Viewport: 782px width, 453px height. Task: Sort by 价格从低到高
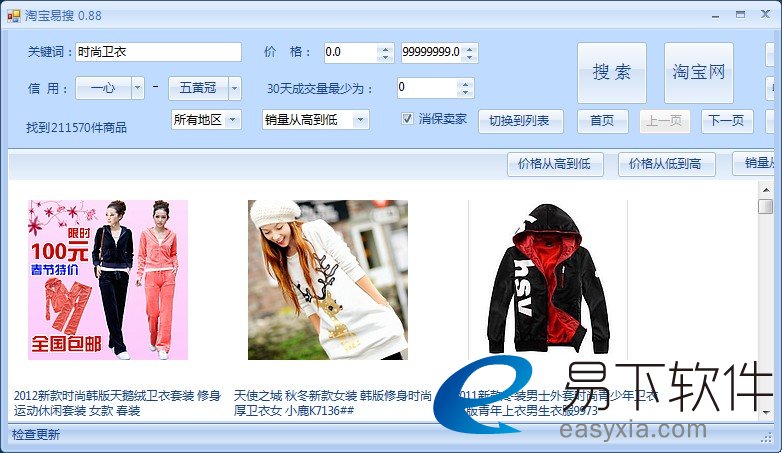(666, 164)
